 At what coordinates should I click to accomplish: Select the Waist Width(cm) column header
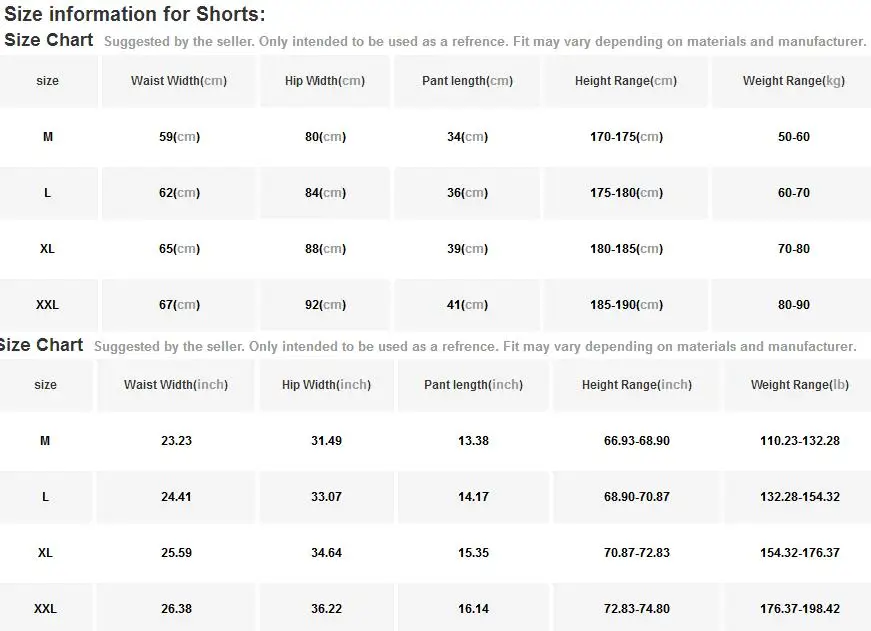click(x=179, y=81)
